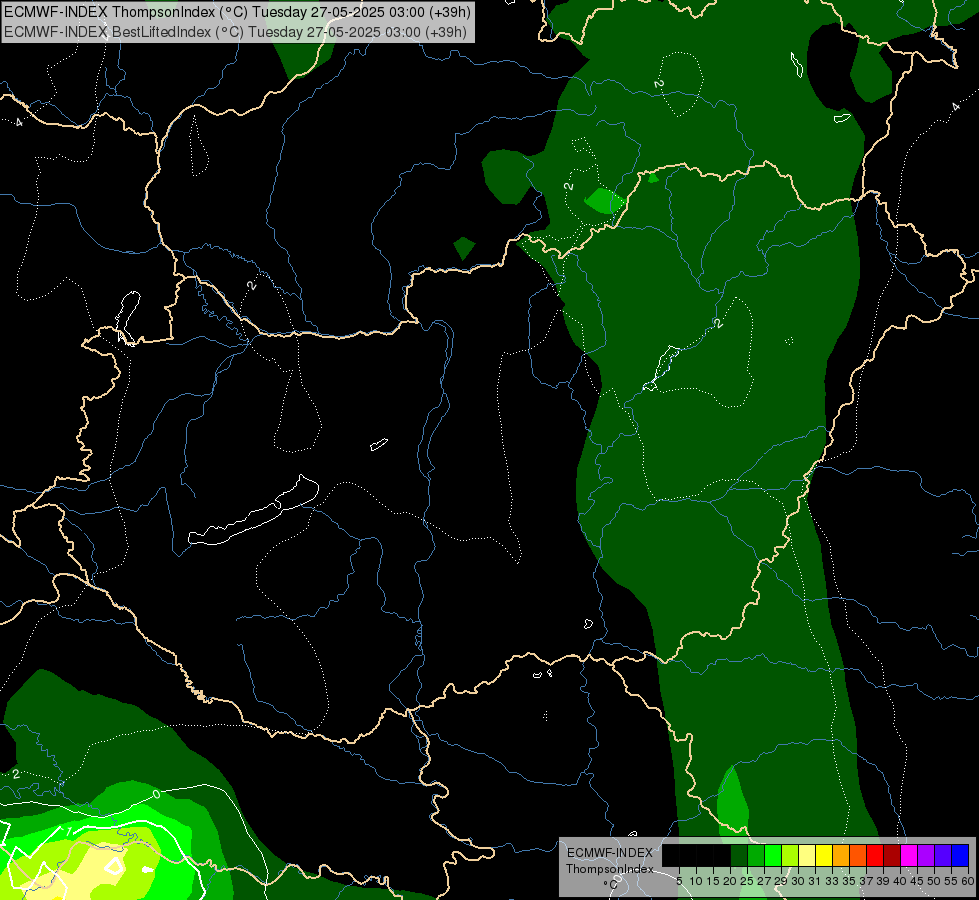Click the legend value 25 label
Viewport: 979px width, 900px height.
click(747, 881)
